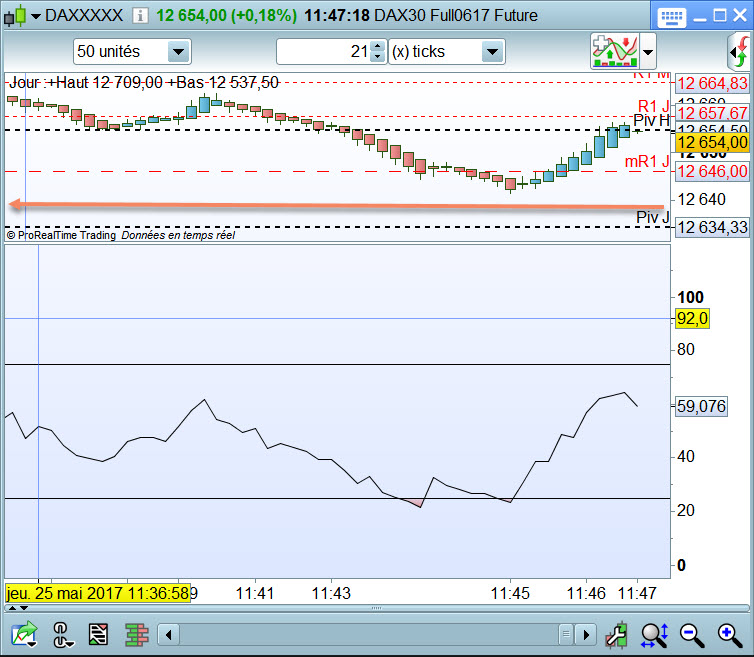This screenshot has width=754, height=657.
Task: Click the link charts chain icon
Action: pos(63,634)
